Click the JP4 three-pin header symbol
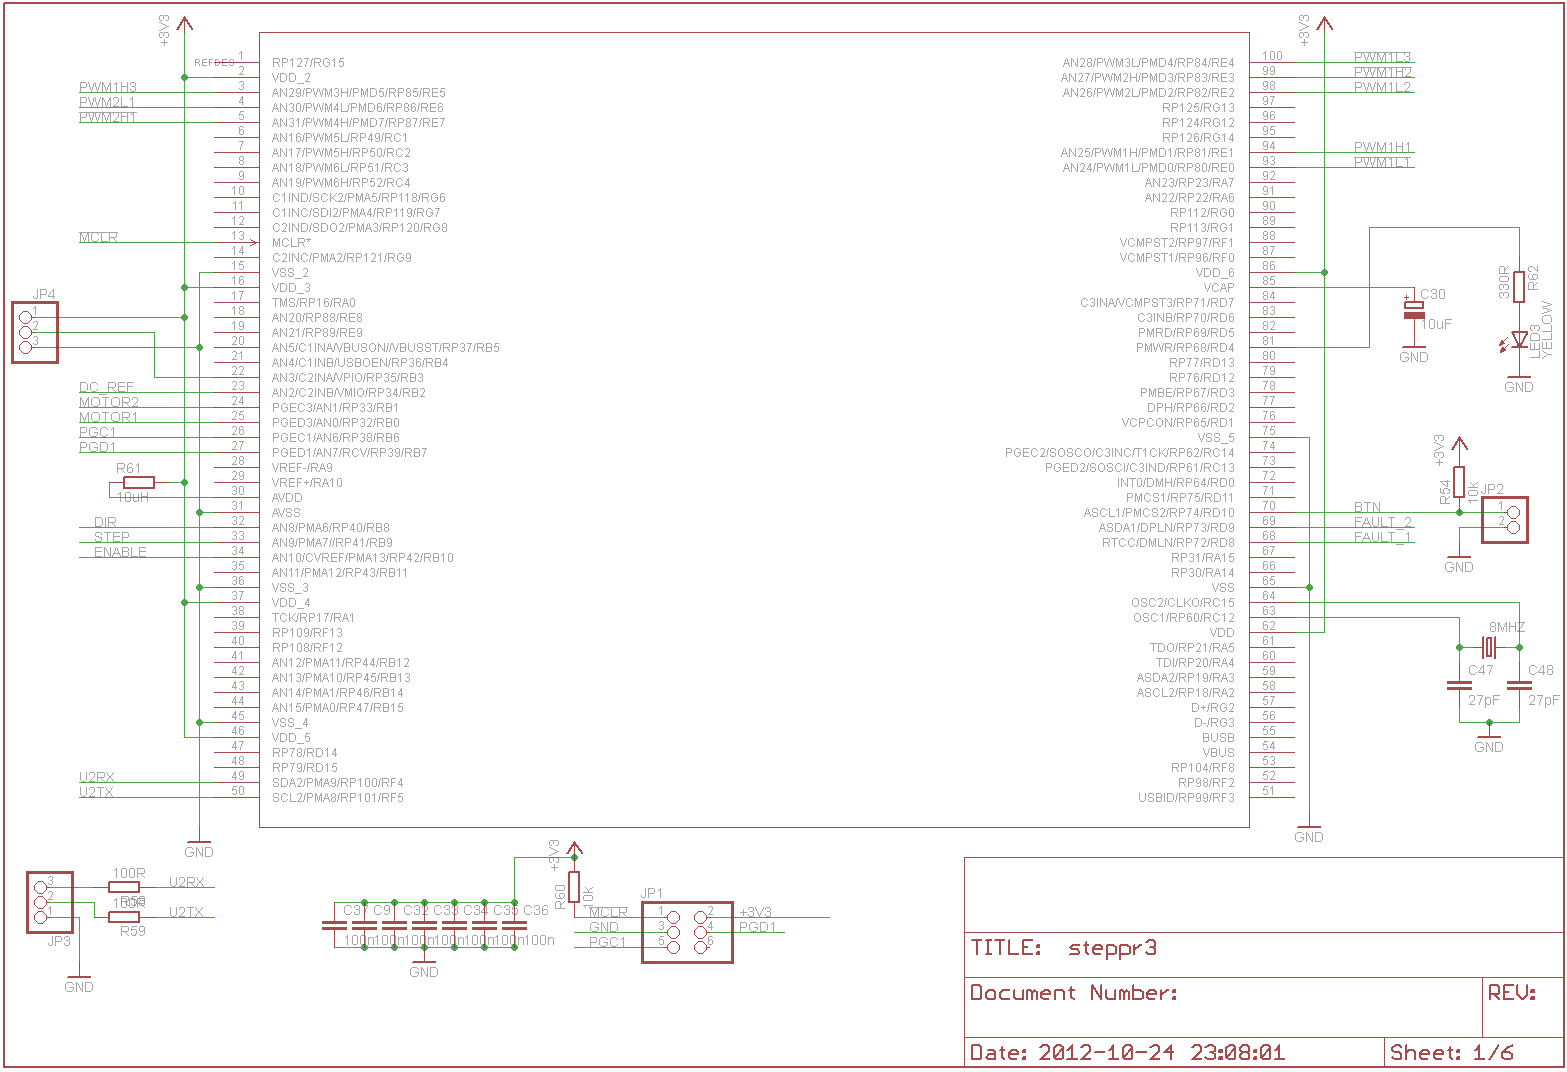The height and width of the screenshot is (1072, 1567). tap(35, 332)
